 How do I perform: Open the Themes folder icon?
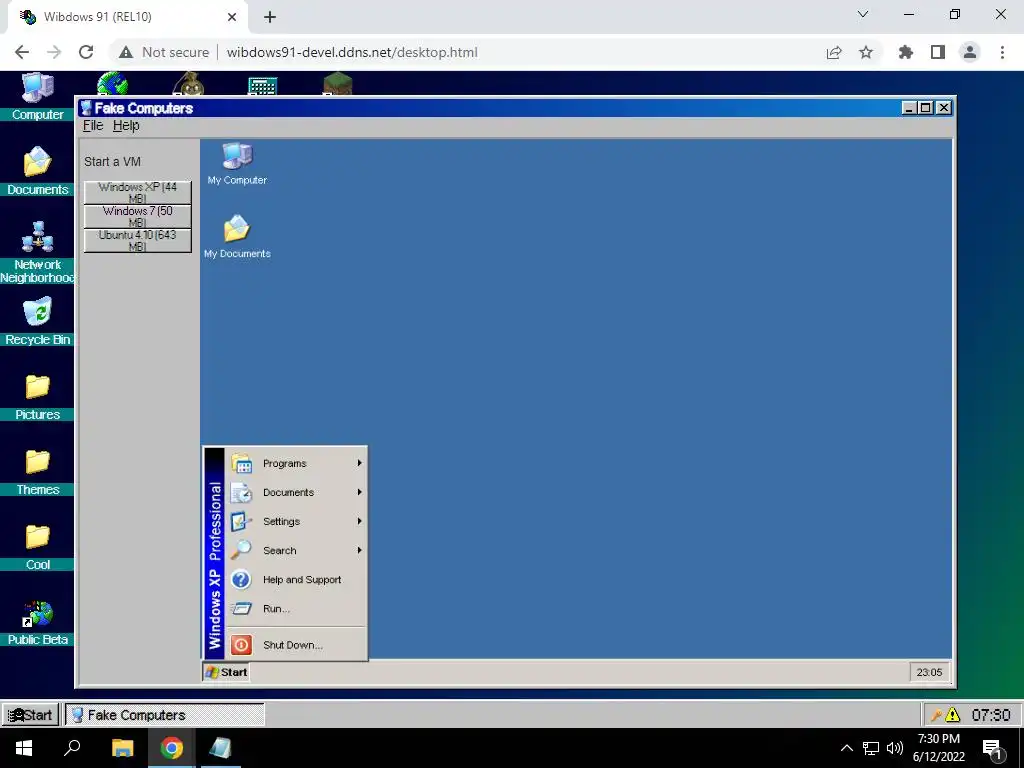(37, 462)
